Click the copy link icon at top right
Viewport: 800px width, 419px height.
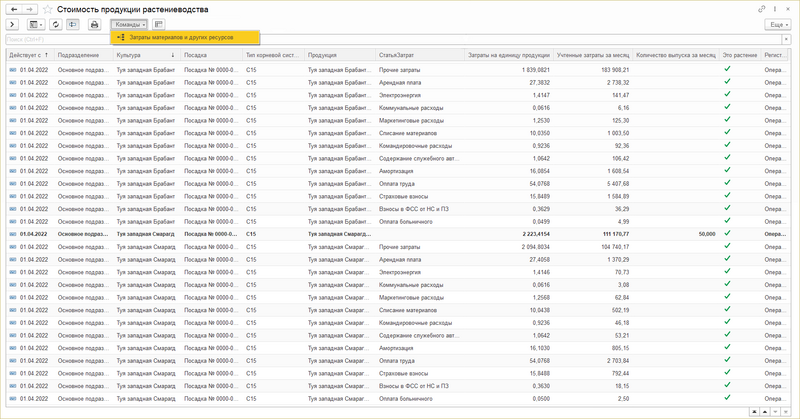click(763, 9)
